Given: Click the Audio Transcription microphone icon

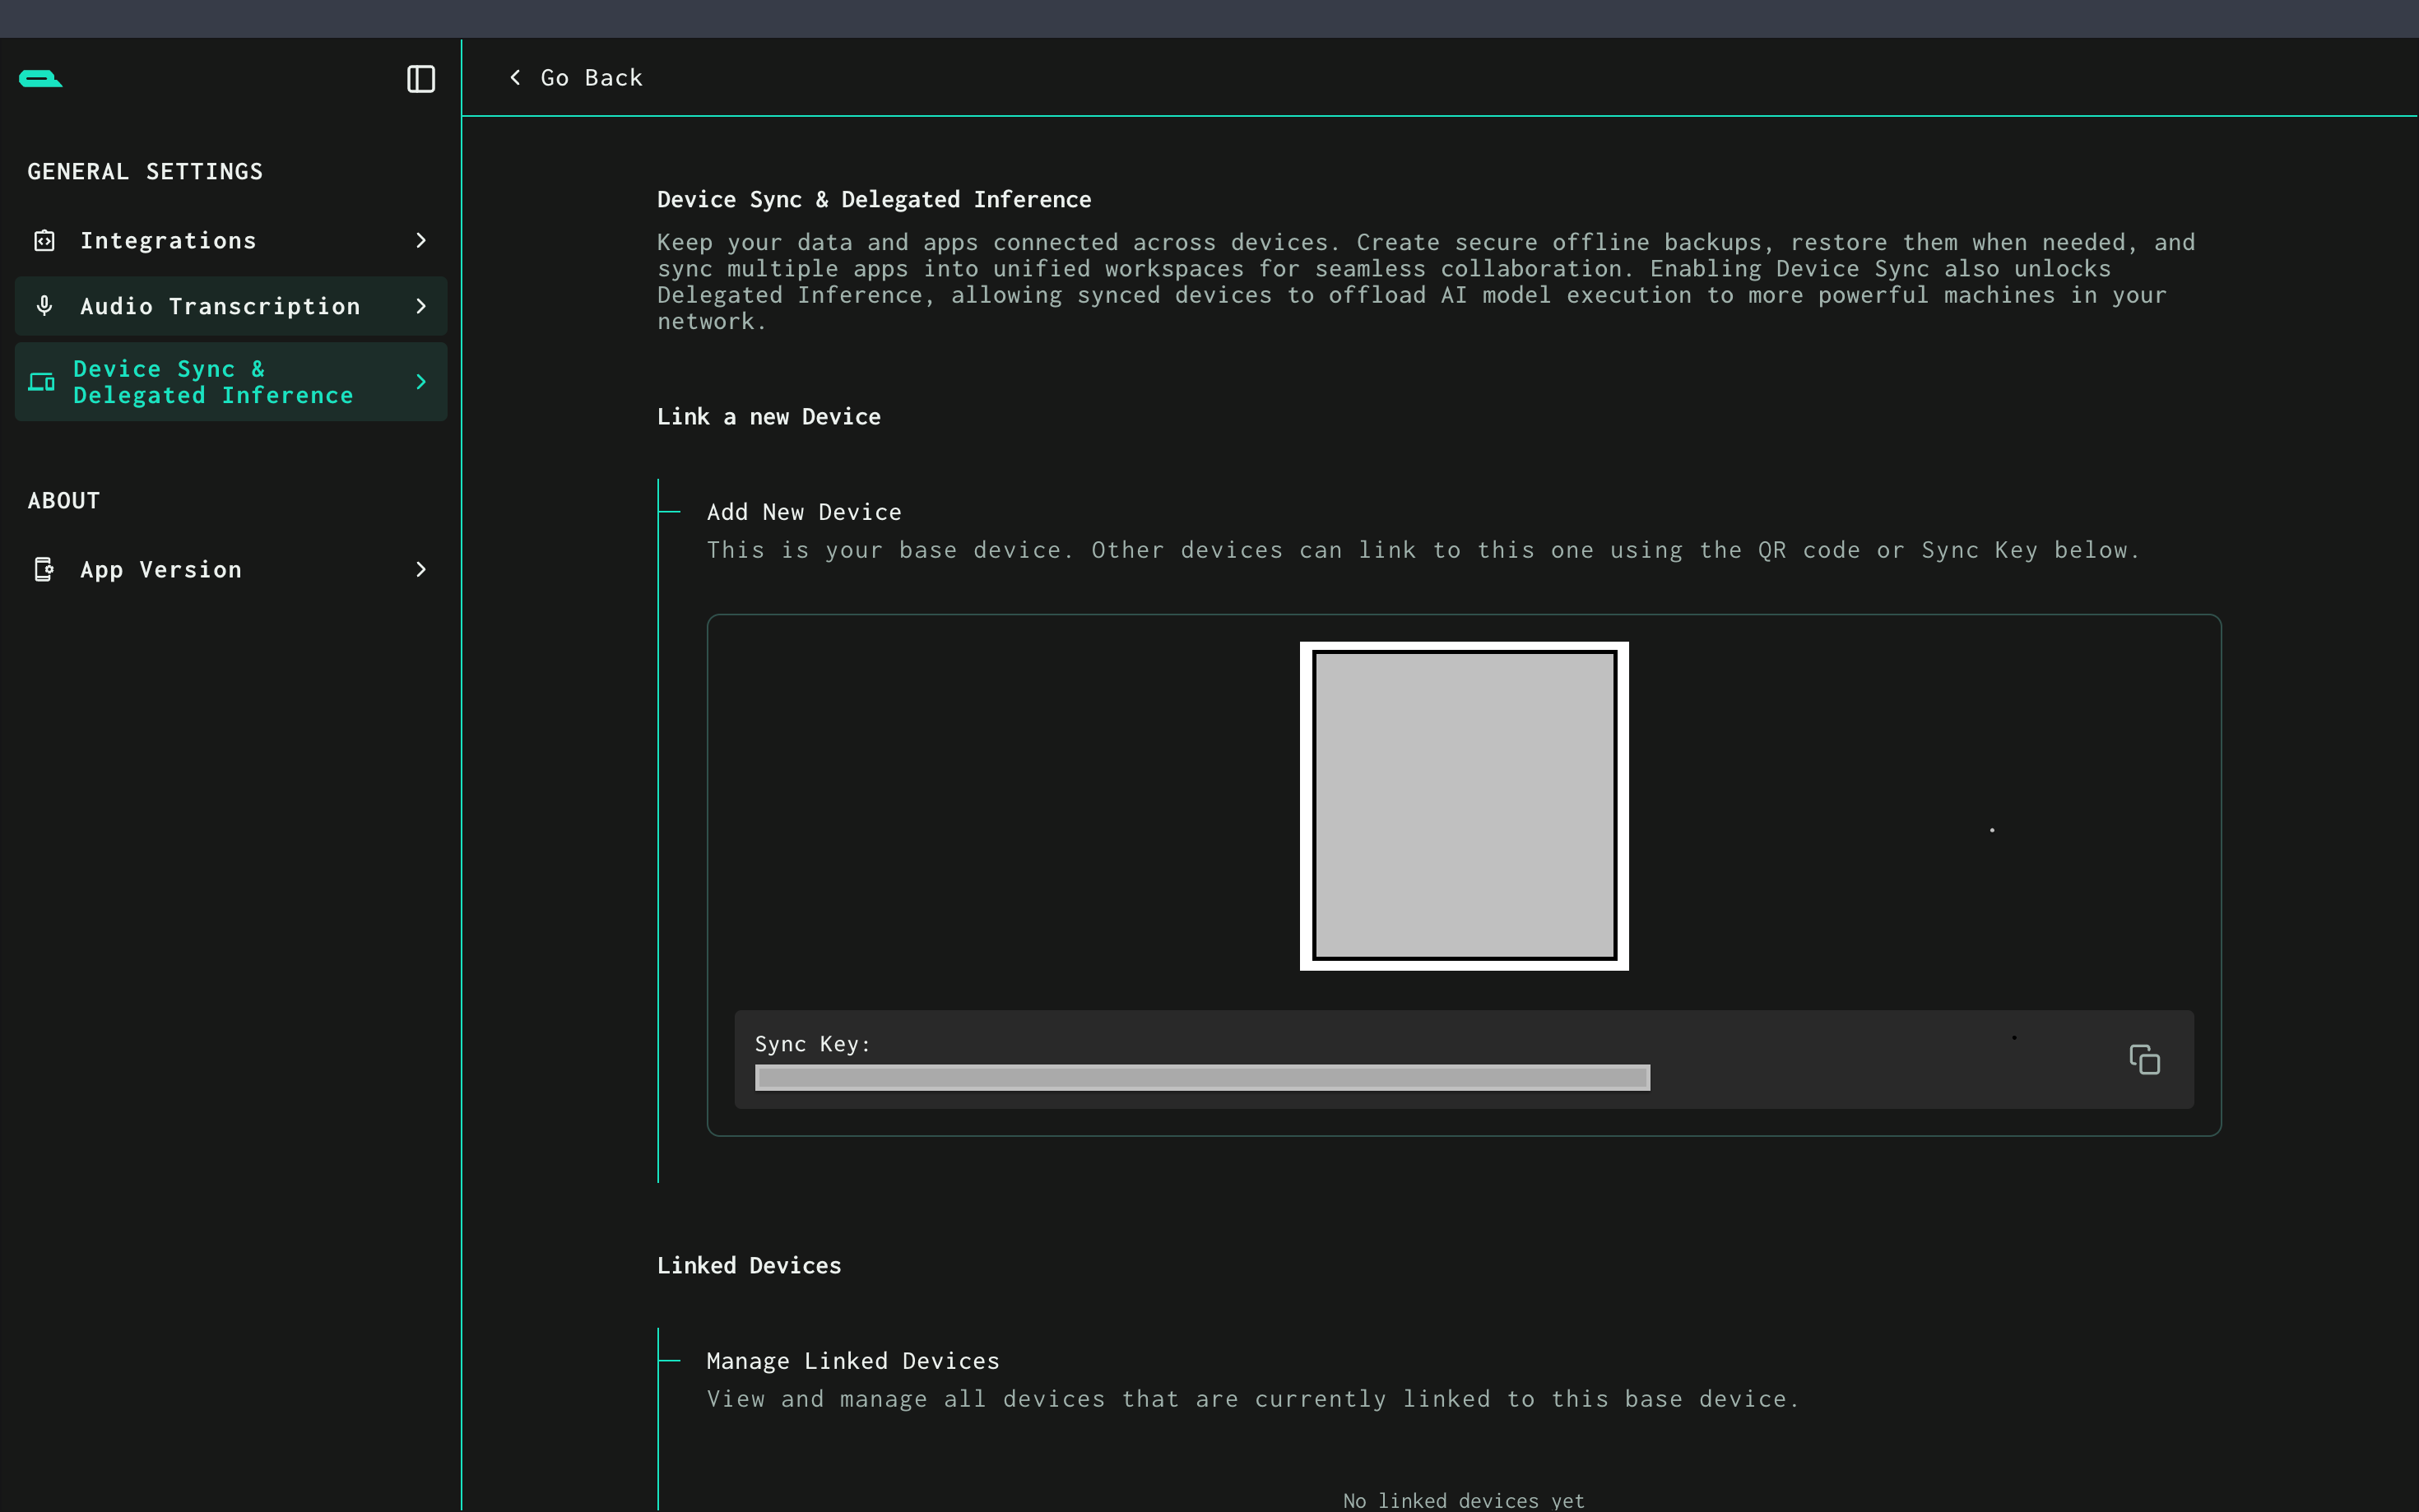Looking at the screenshot, I should [x=44, y=306].
